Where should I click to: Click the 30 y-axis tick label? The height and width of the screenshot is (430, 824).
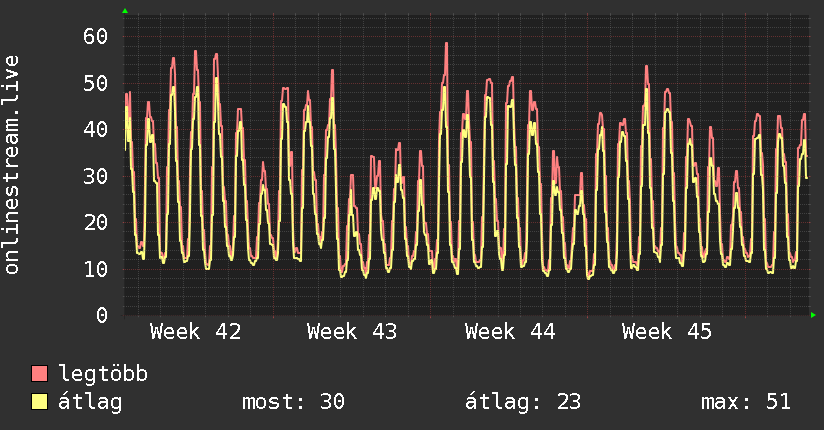click(96, 176)
